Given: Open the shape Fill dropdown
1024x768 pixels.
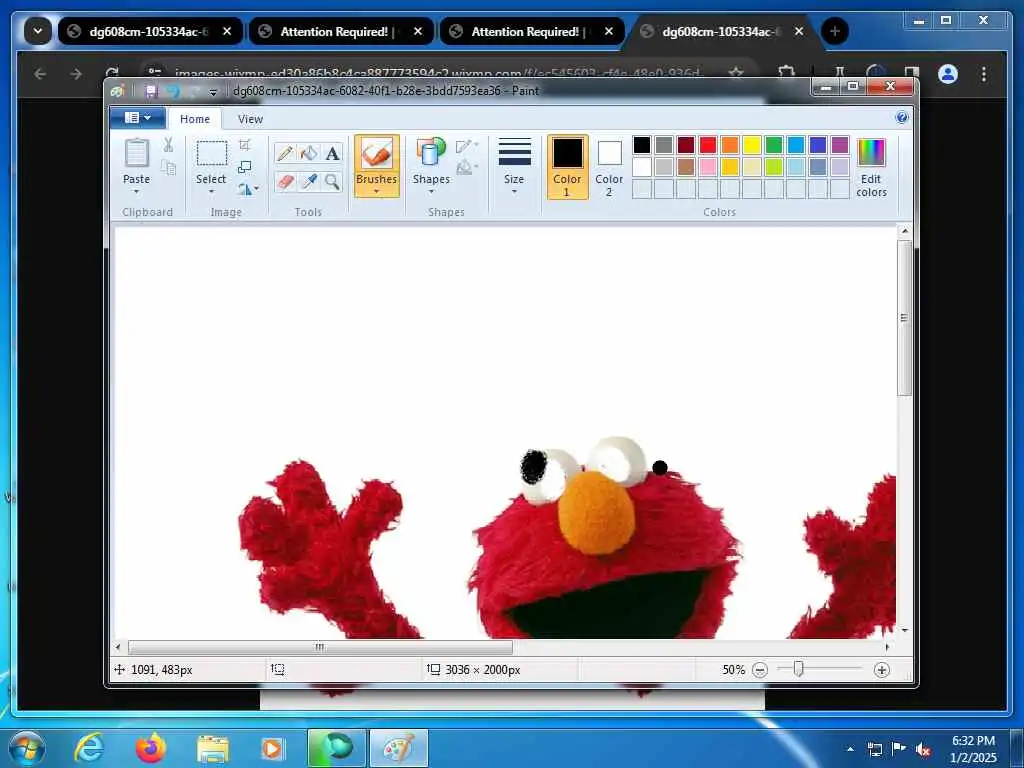Looking at the screenshot, I should (x=467, y=168).
